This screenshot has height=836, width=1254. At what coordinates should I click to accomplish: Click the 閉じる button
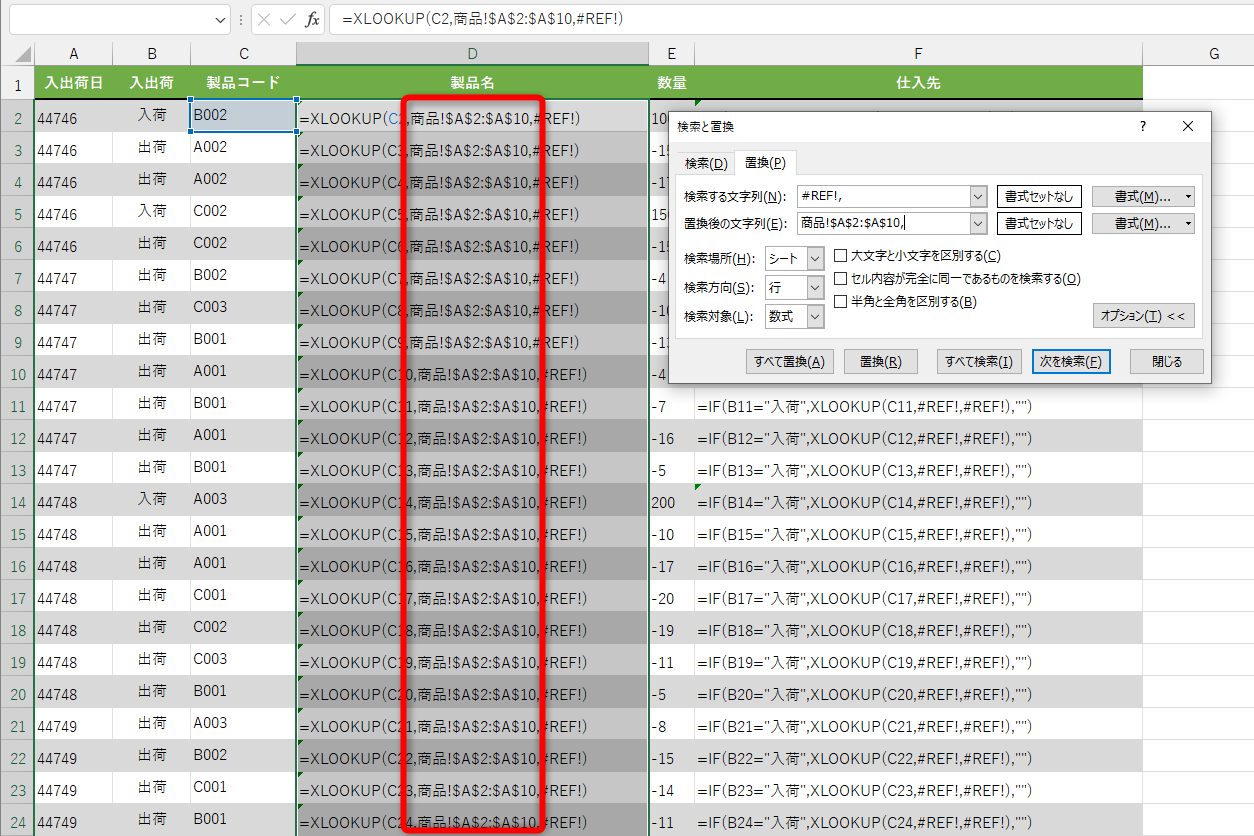click(1166, 362)
